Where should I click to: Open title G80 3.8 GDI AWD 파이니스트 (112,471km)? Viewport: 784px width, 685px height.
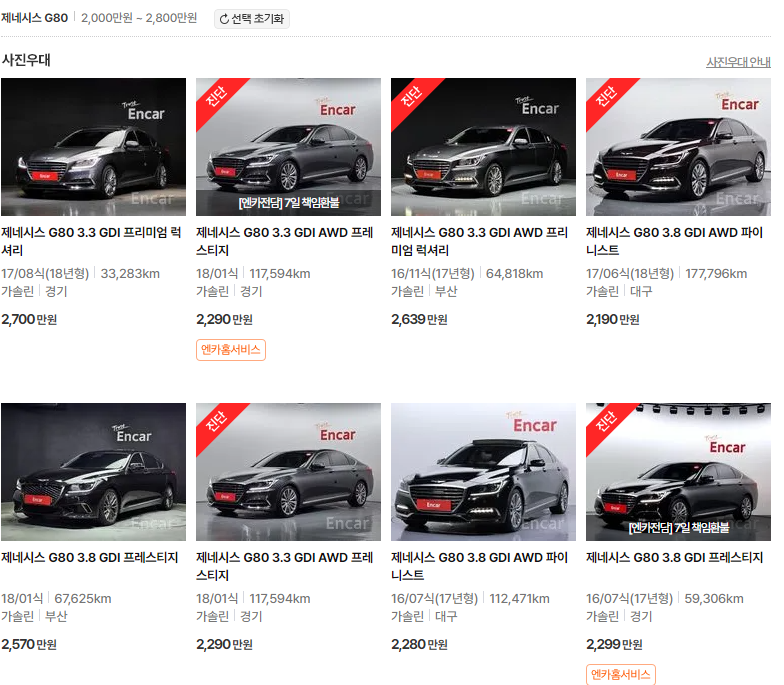pos(480,566)
